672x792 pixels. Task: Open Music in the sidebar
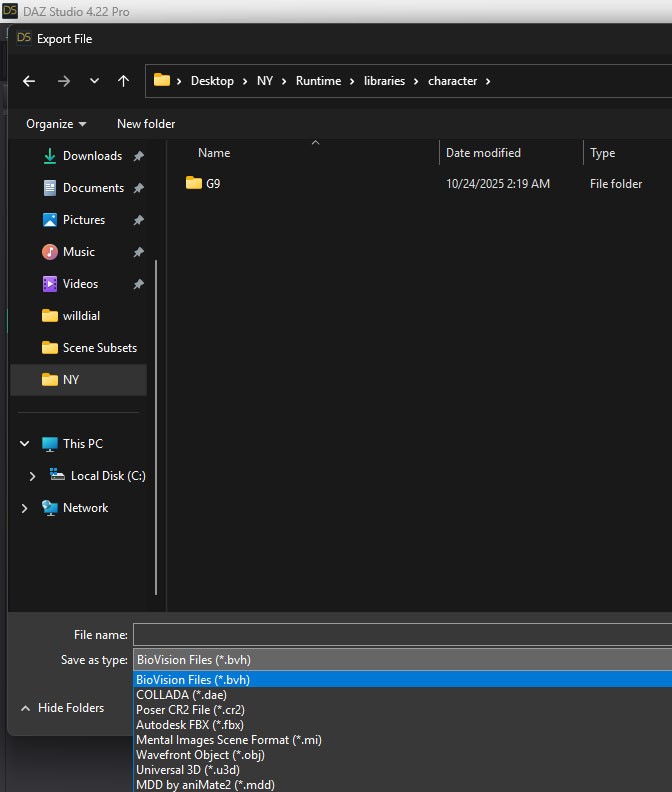coord(79,252)
